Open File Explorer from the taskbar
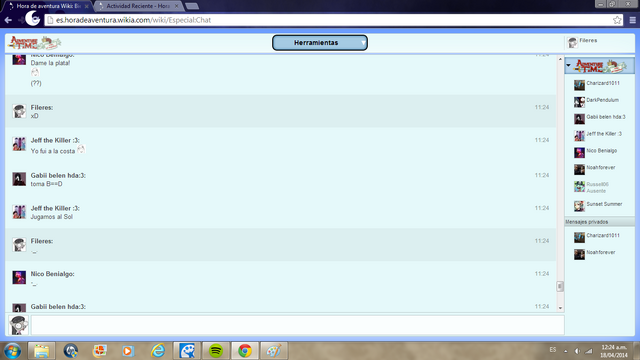Image resolution: width=640 pixels, height=360 pixels. click(x=42, y=351)
